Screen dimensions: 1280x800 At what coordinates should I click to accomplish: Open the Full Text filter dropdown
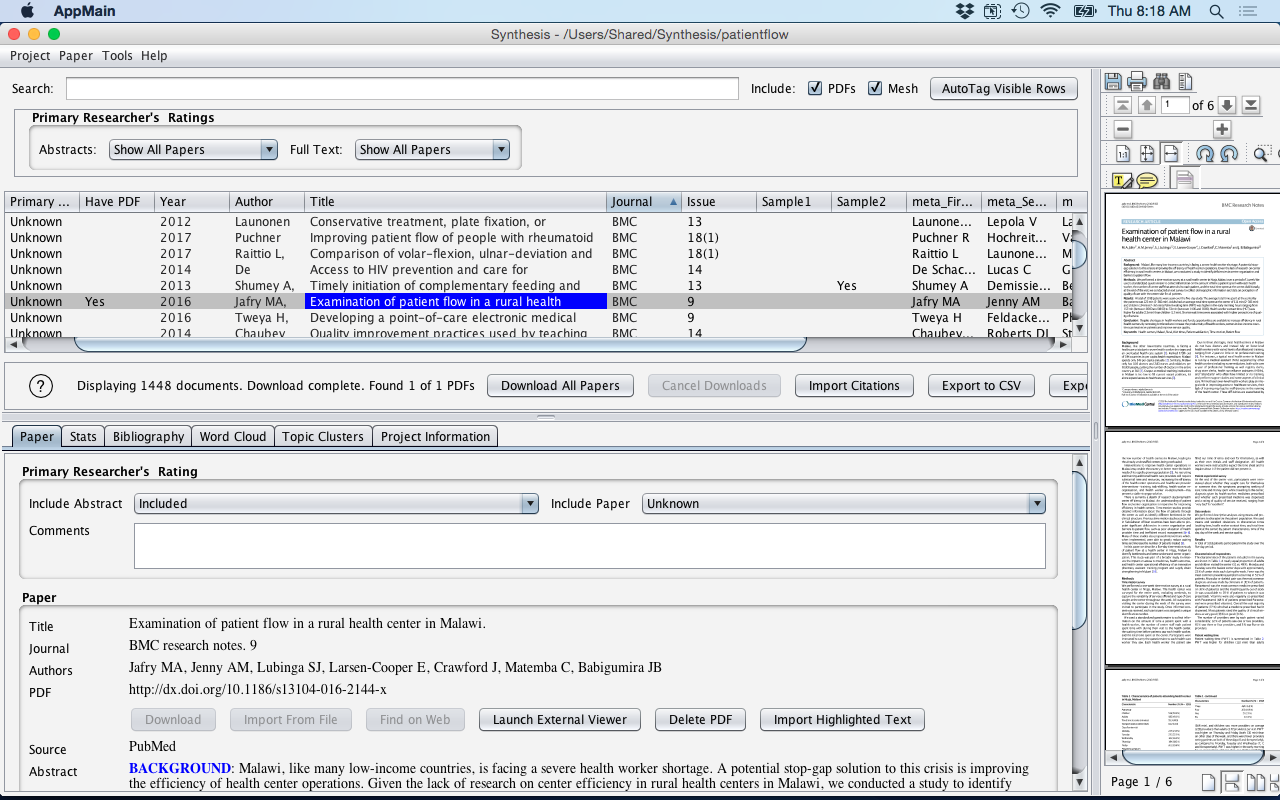click(x=432, y=149)
